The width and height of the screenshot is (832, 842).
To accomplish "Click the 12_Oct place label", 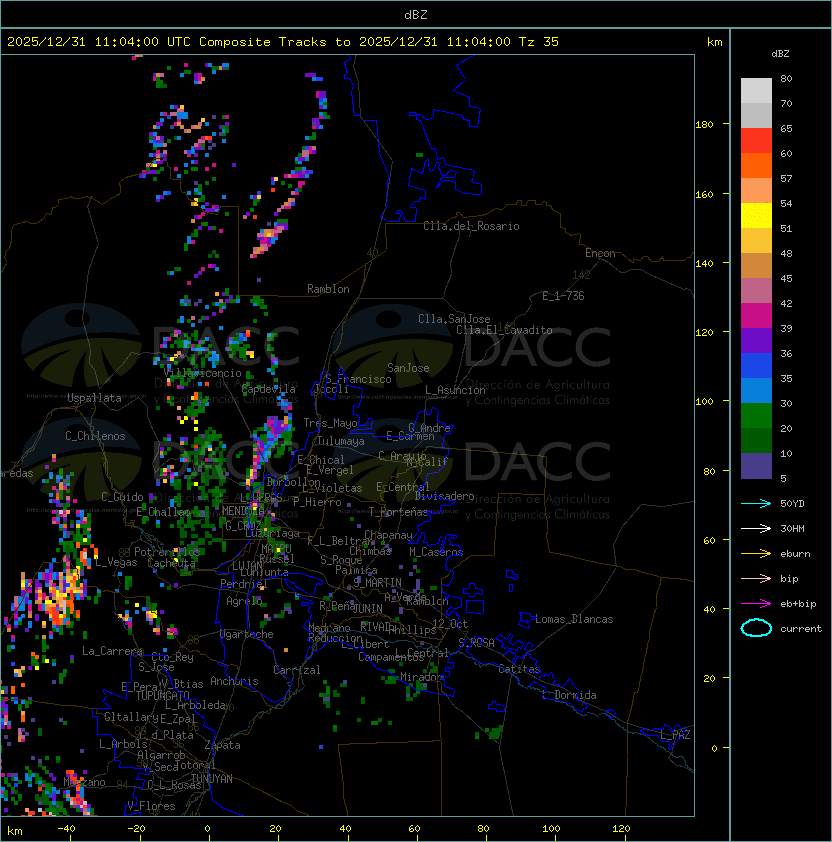I will tap(450, 624).
